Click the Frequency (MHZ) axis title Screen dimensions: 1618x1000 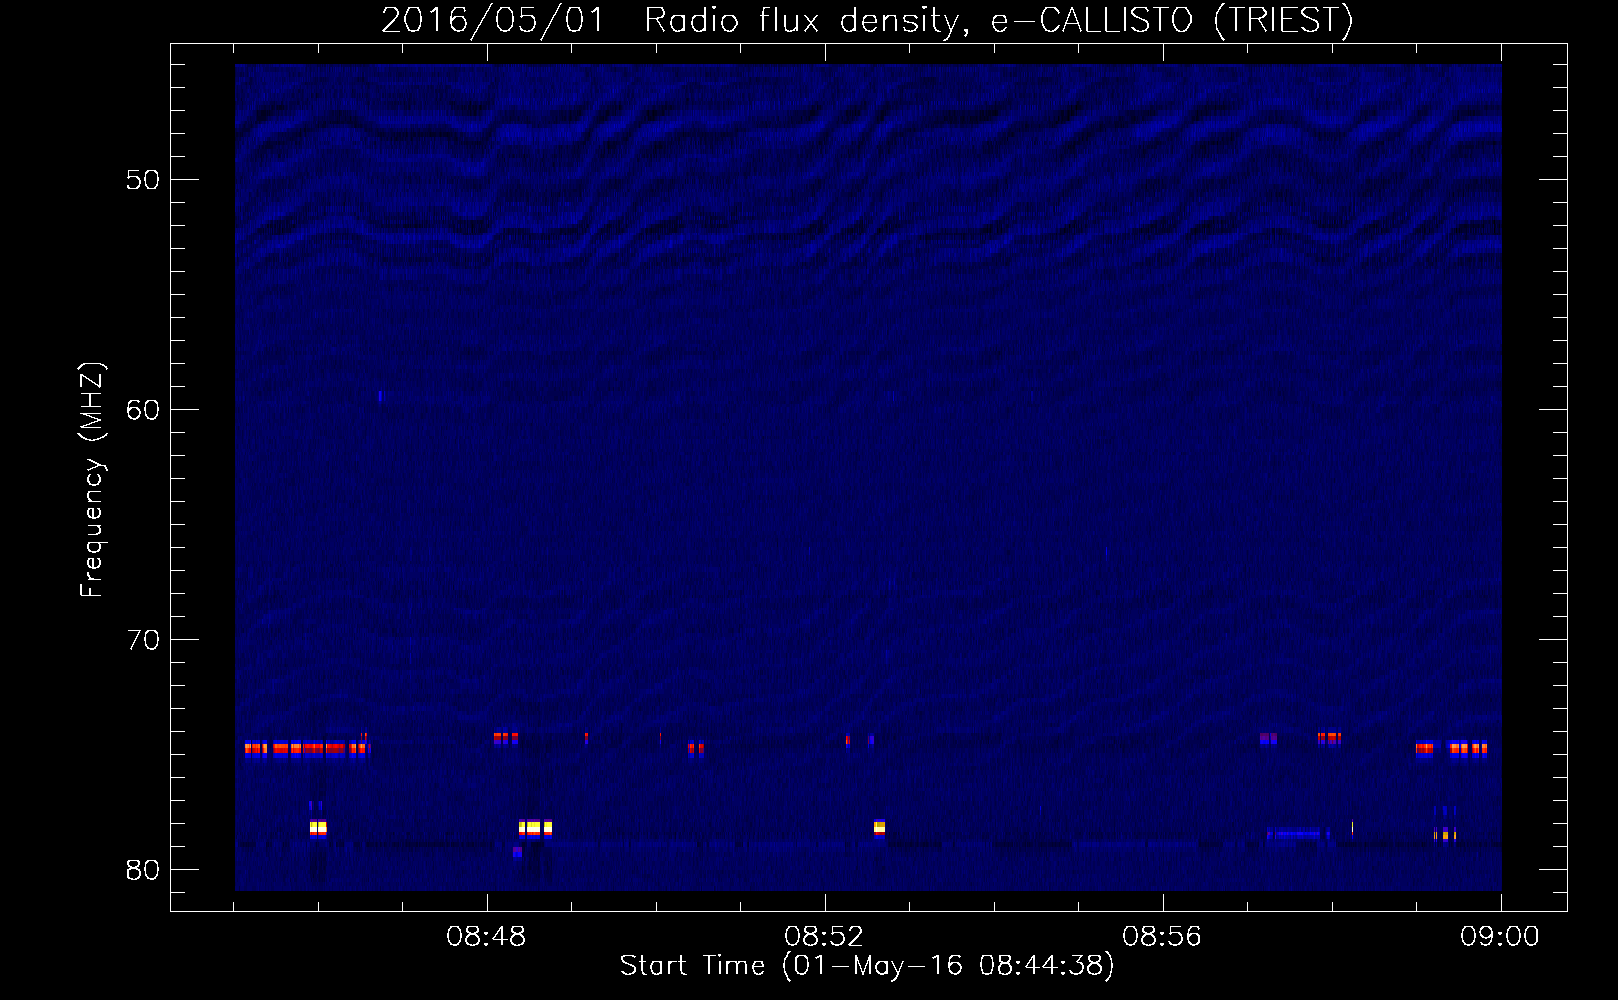coord(92,480)
